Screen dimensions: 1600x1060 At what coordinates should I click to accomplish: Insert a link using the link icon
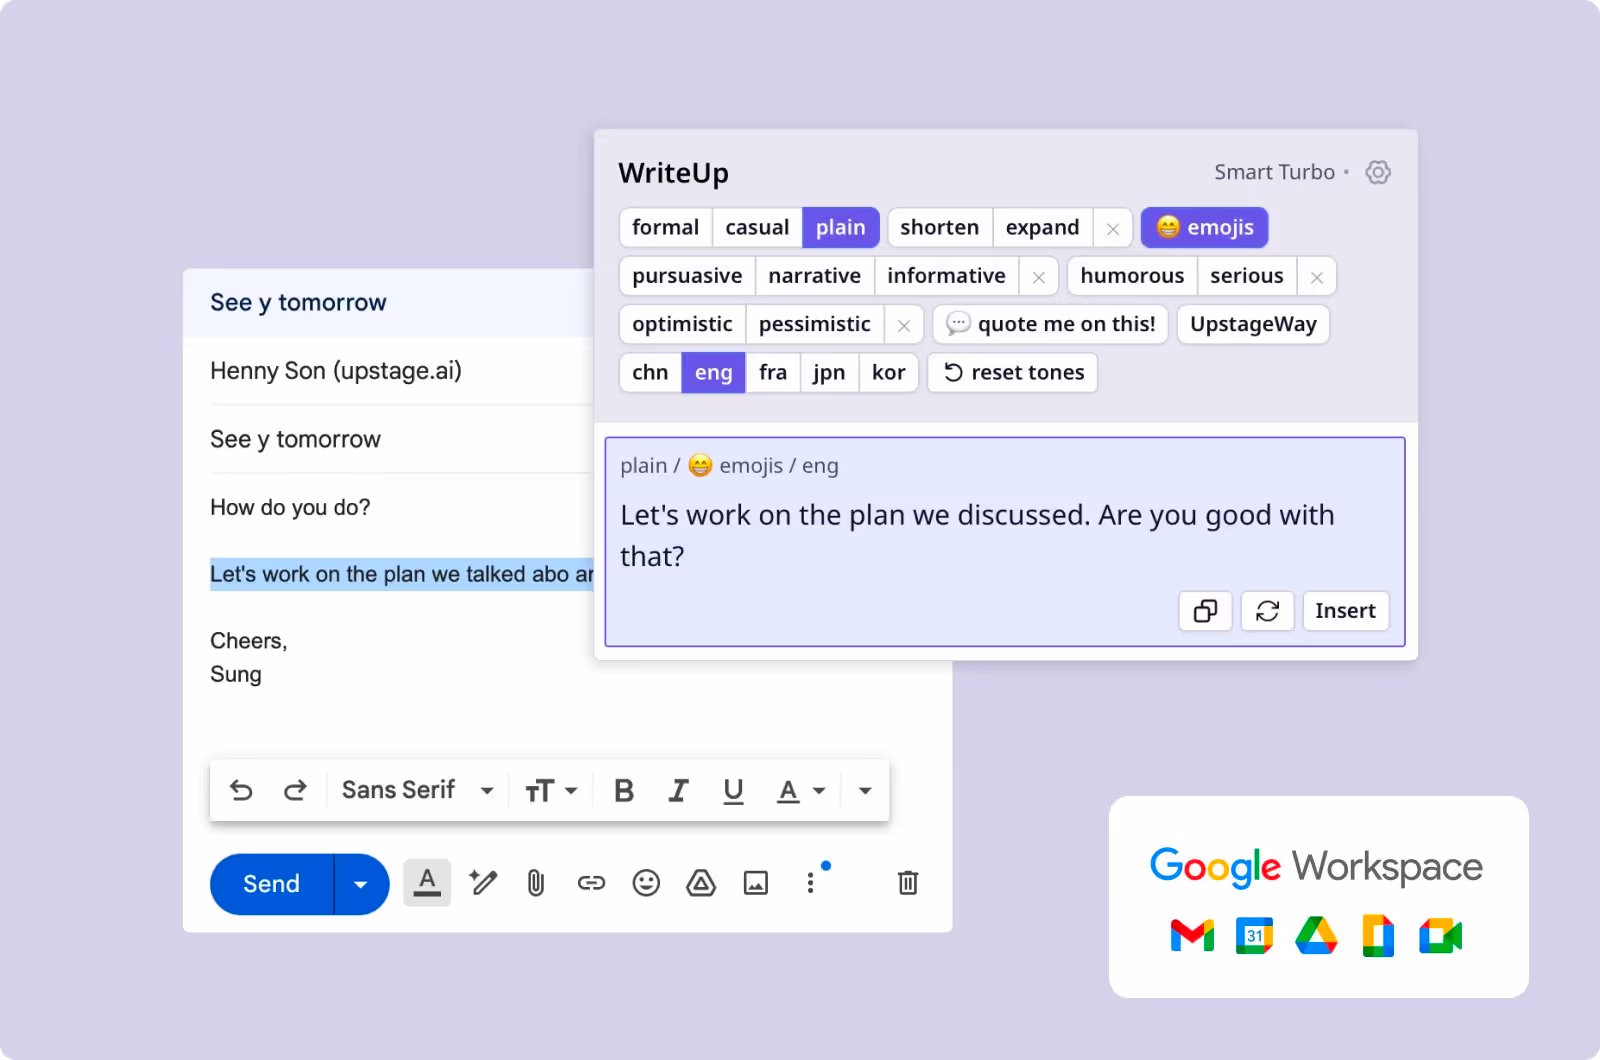click(x=590, y=883)
